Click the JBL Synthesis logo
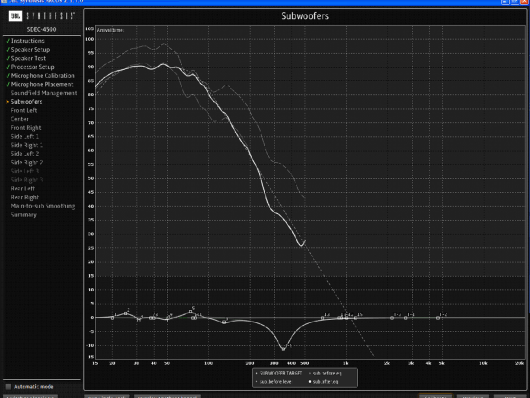The height and width of the screenshot is (398, 530). (42, 16)
